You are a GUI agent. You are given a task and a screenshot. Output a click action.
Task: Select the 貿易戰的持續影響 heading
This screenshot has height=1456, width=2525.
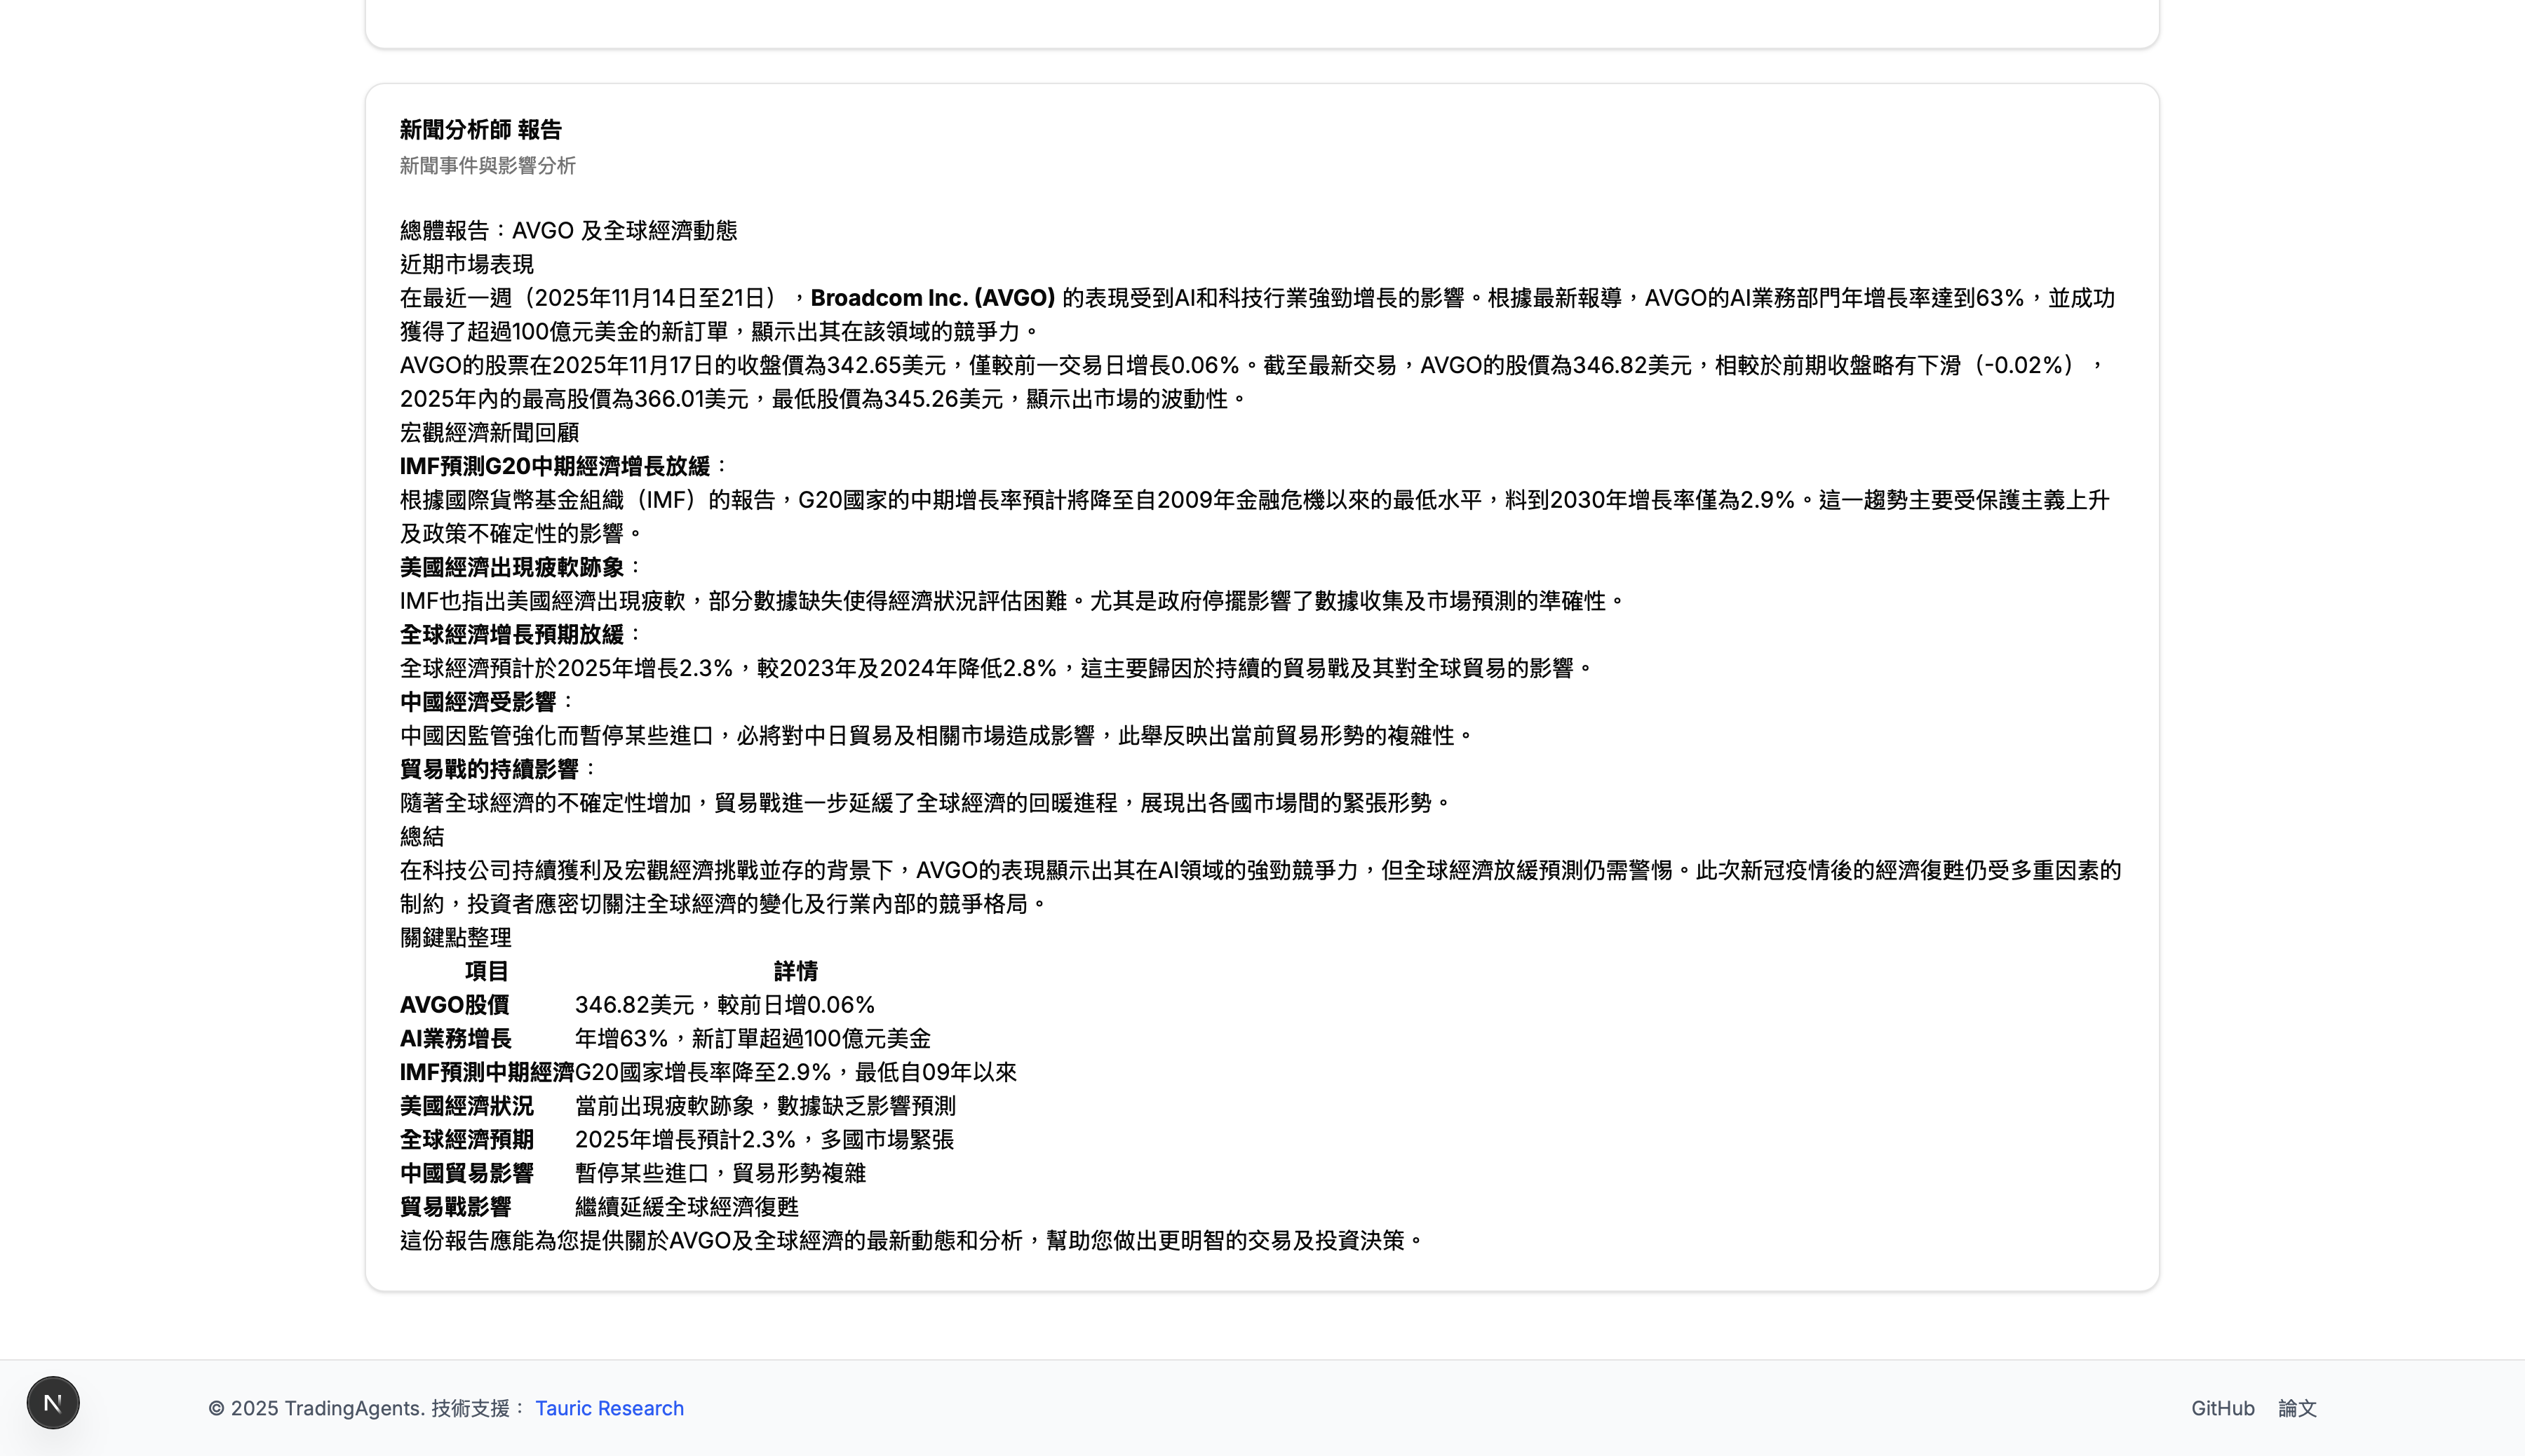coord(489,769)
